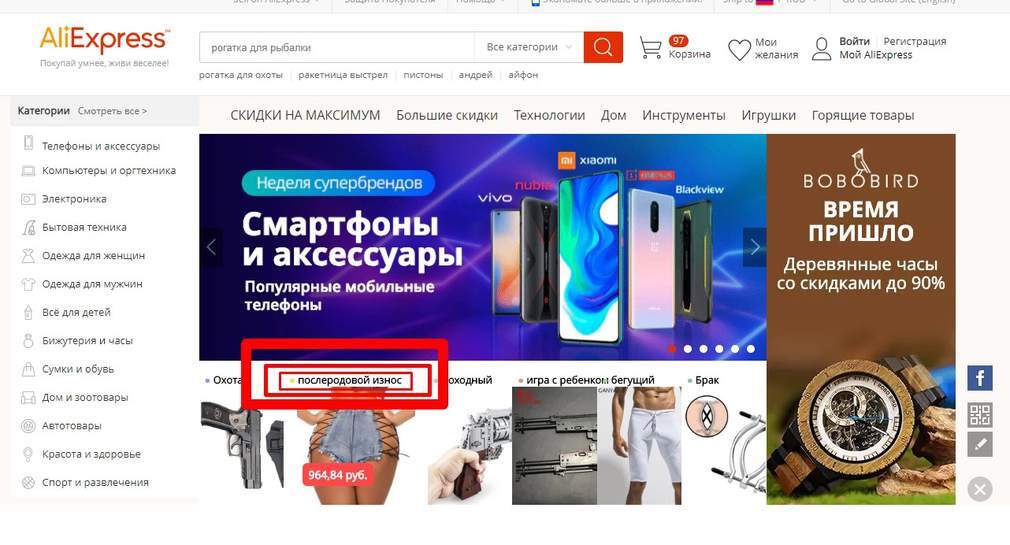Share via the Facebook icon
The width and height of the screenshot is (1010, 545).
[x=980, y=378]
